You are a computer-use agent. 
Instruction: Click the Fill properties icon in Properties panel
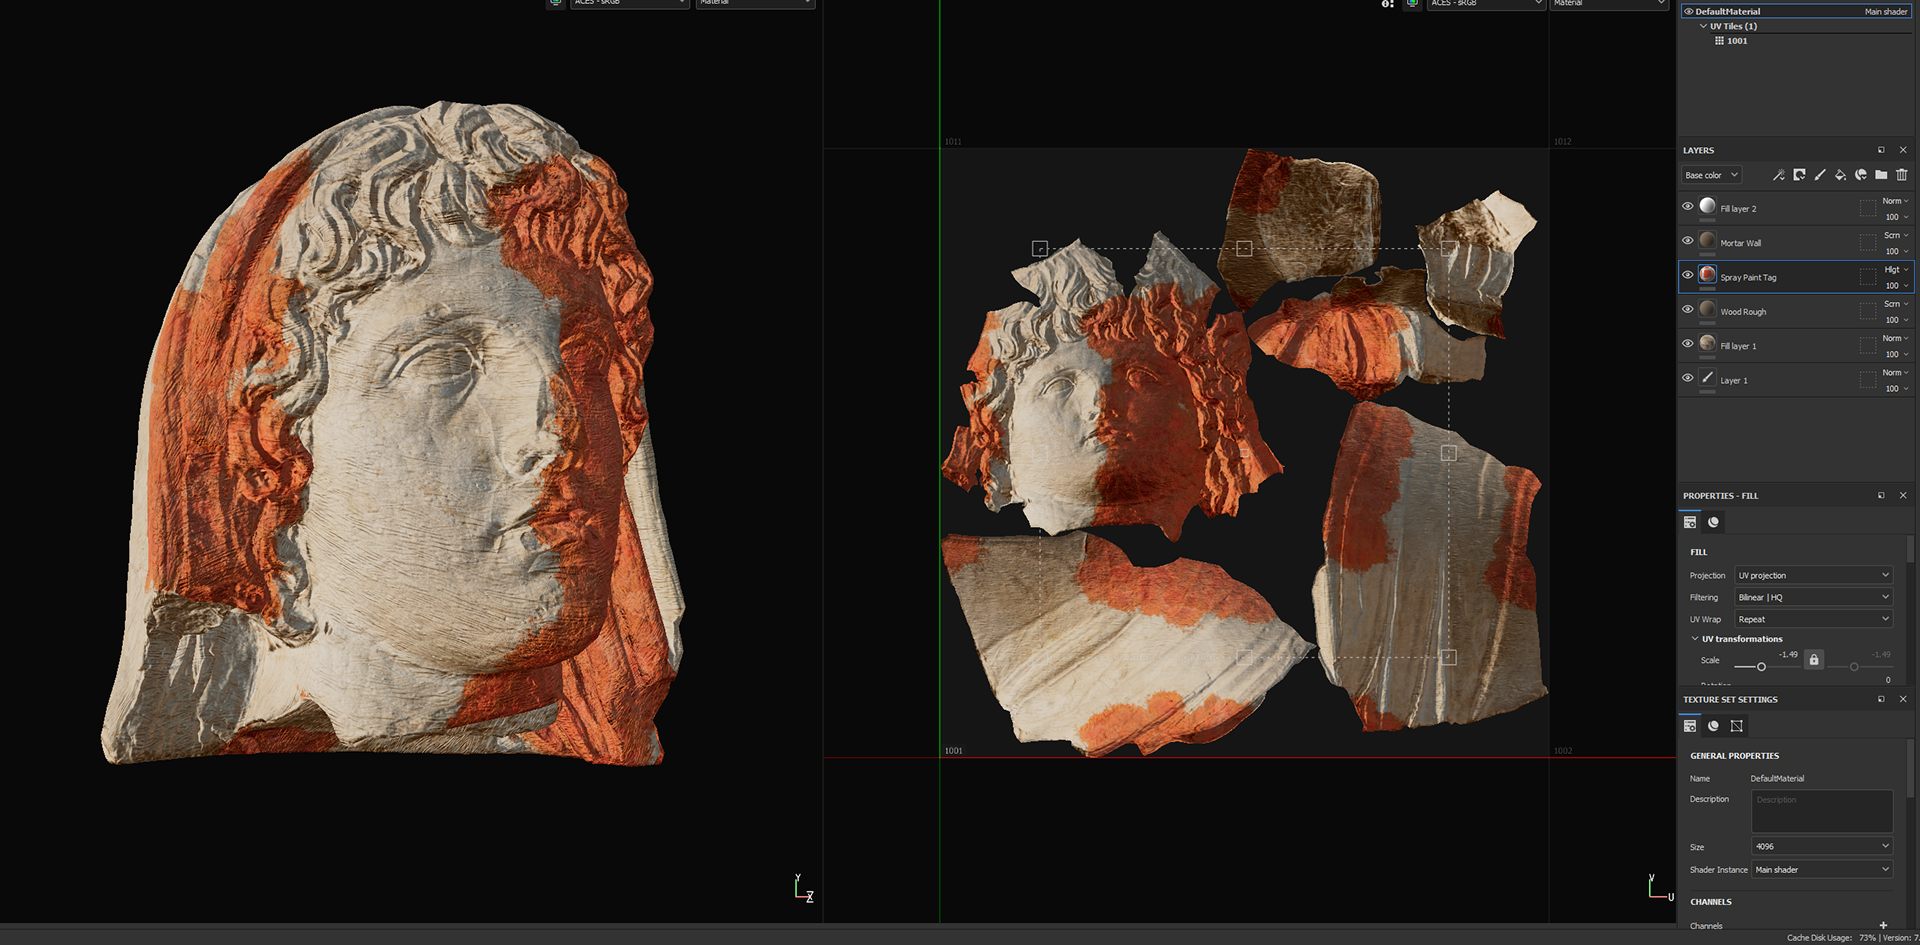point(1690,522)
